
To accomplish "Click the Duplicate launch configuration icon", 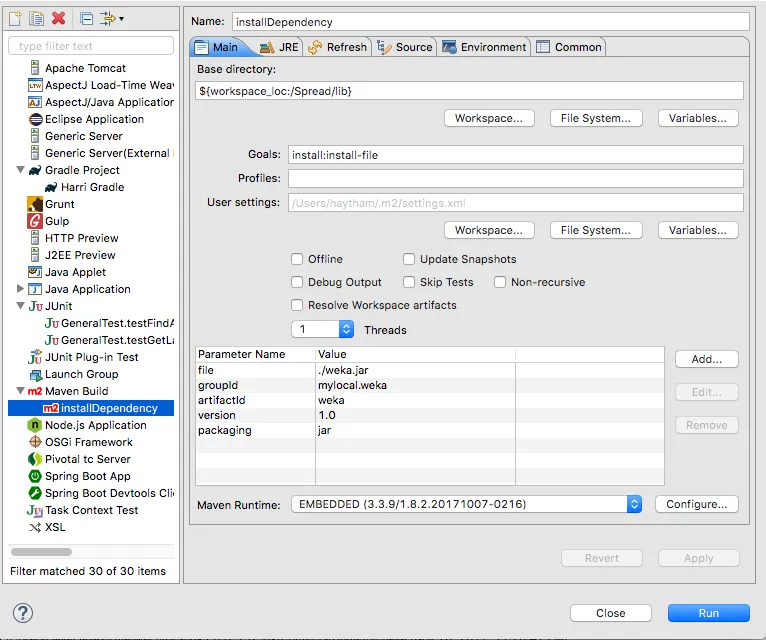I will 36,19.
